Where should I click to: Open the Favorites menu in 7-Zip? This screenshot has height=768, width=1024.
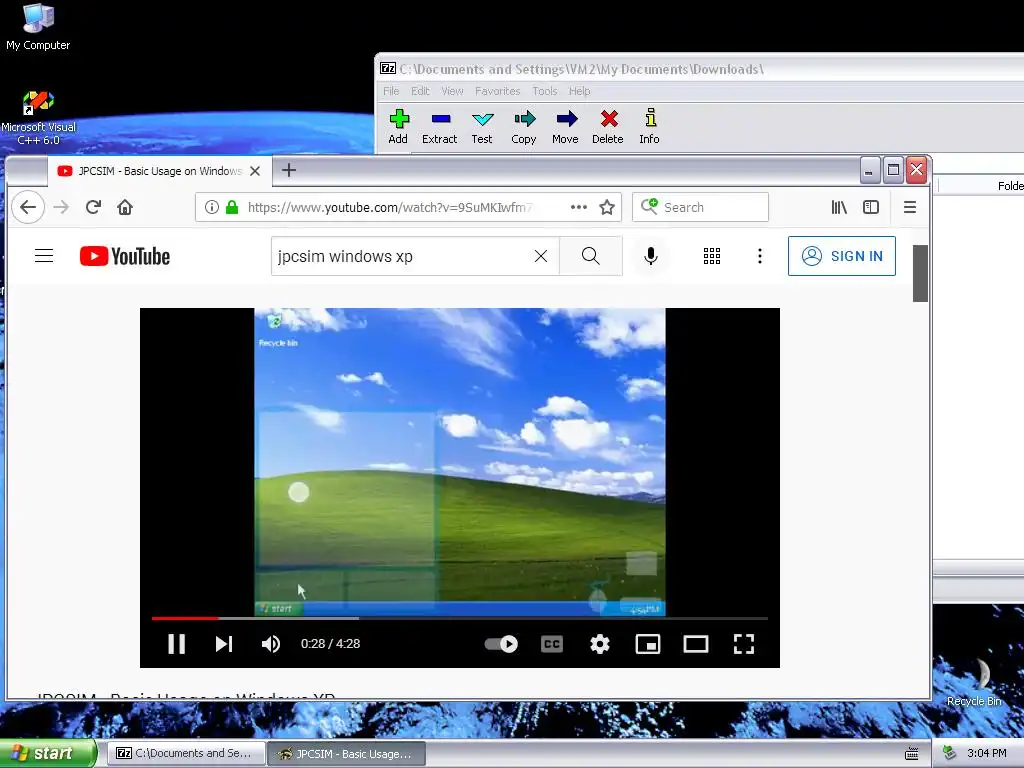[498, 91]
